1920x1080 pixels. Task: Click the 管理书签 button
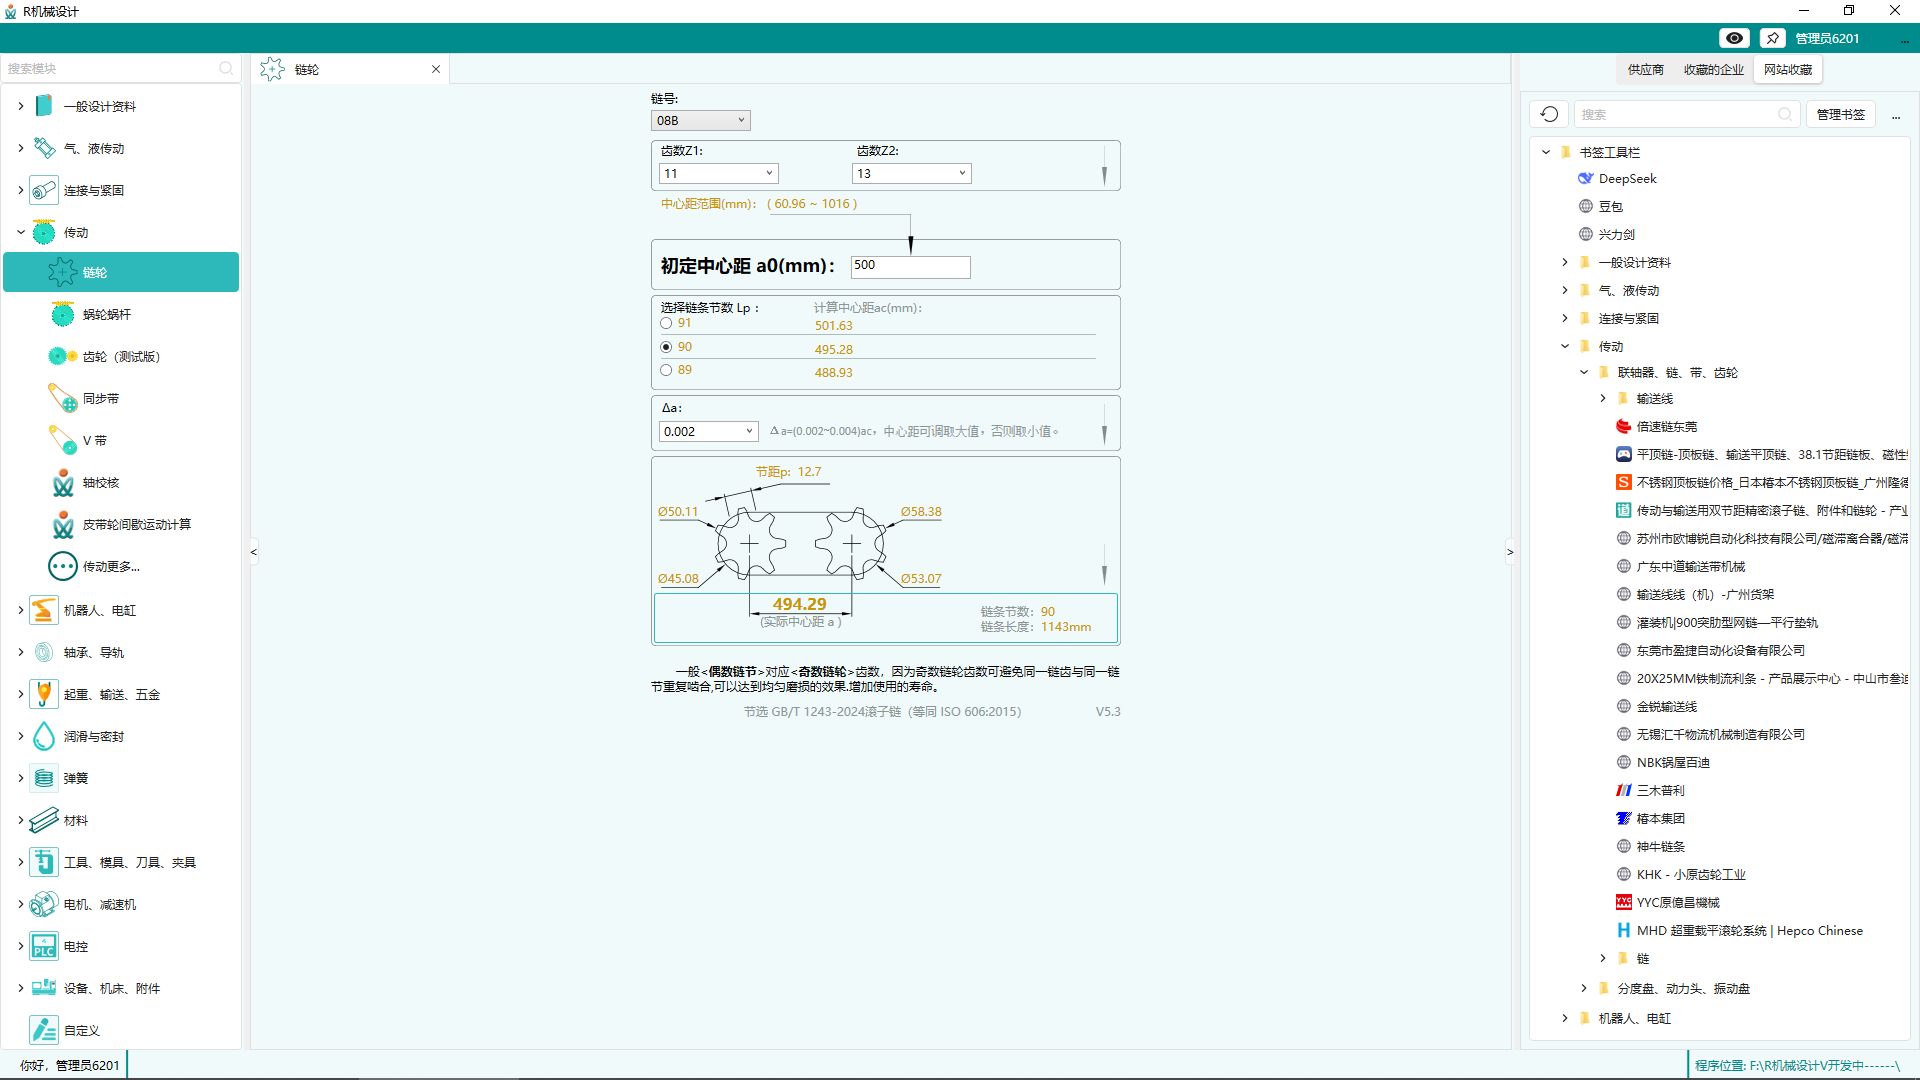pos(1840,114)
